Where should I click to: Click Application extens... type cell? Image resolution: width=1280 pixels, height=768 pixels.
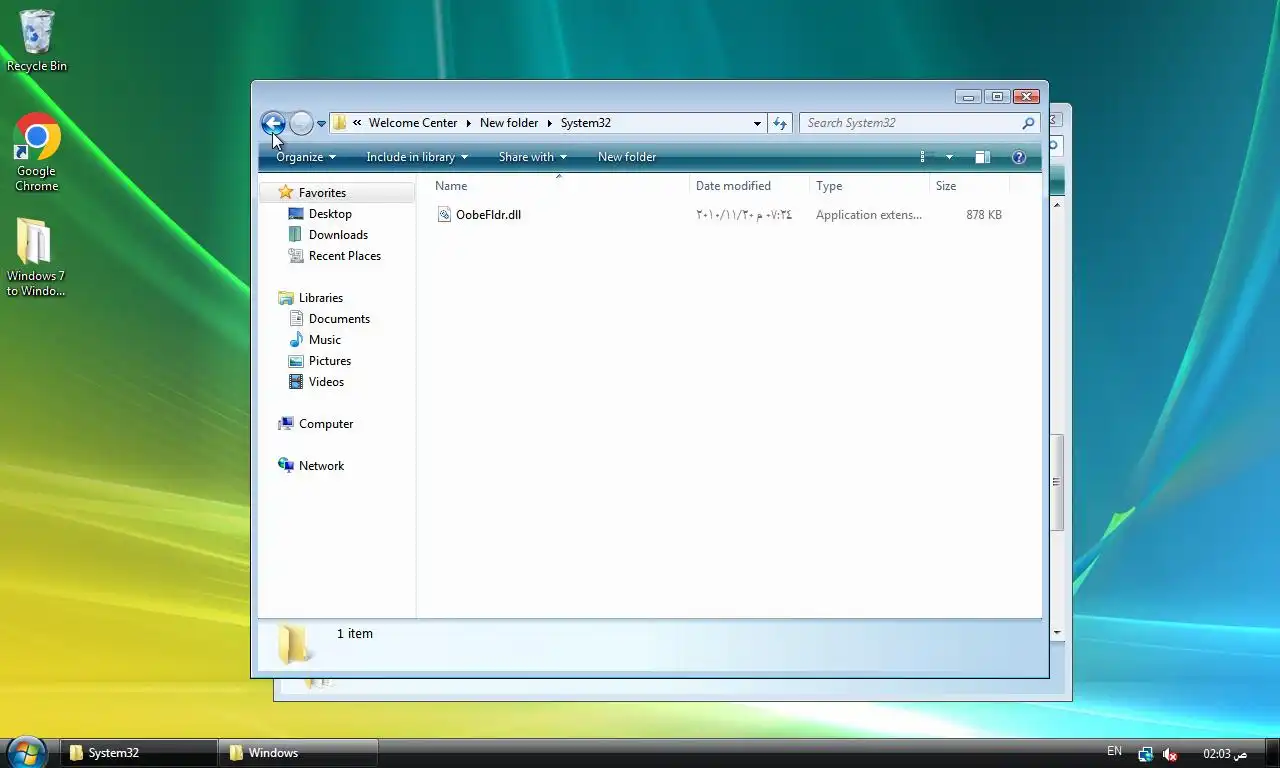[x=868, y=215]
